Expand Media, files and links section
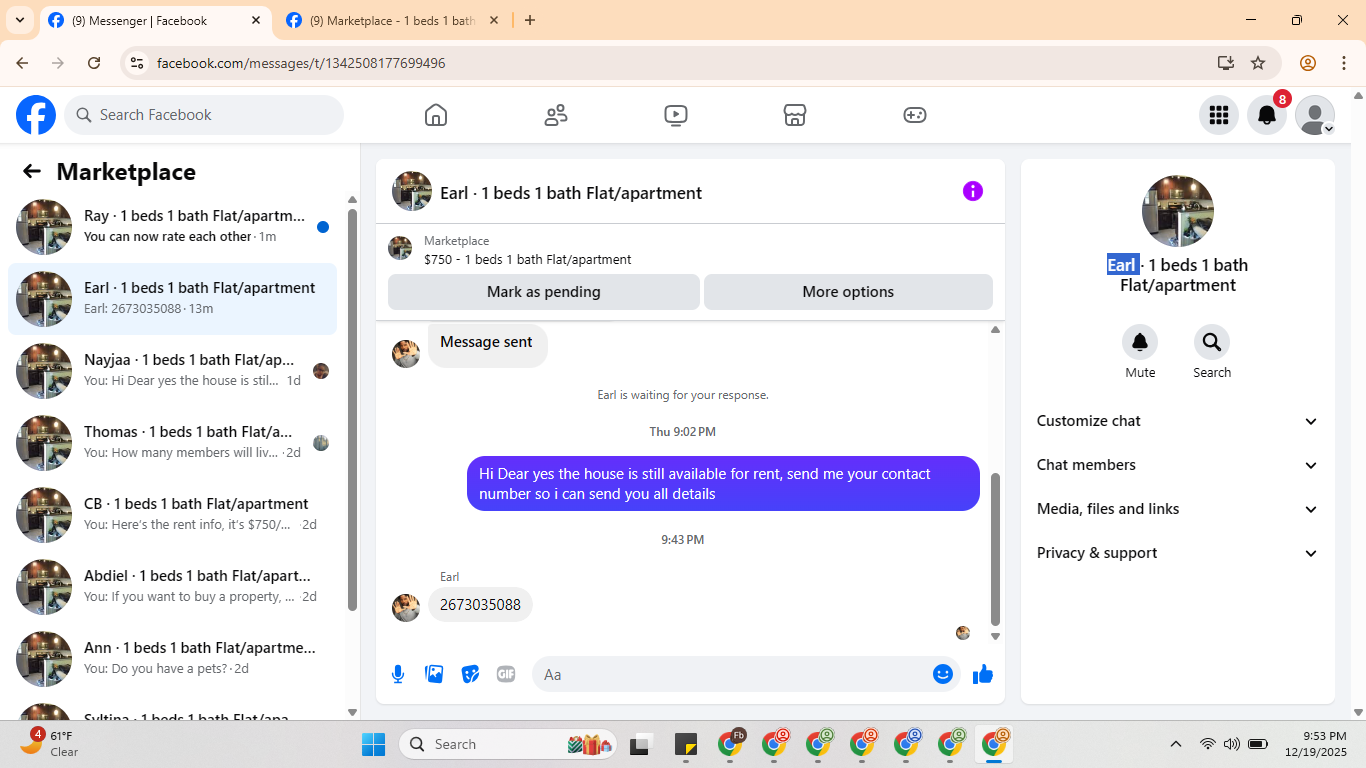The height and width of the screenshot is (768, 1366). click(1178, 509)
